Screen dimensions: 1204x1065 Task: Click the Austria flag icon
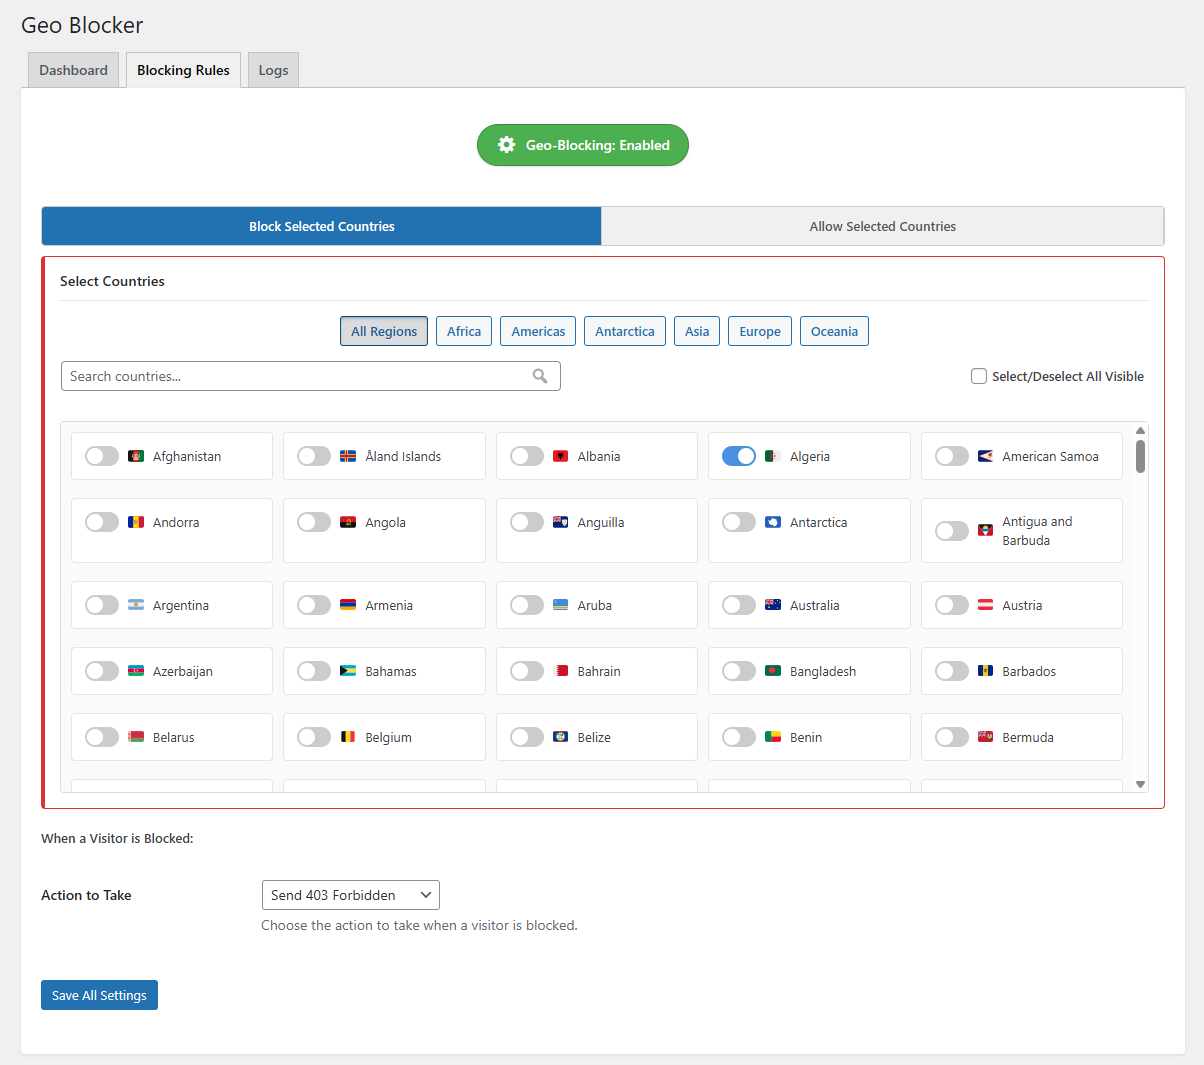pos(985,605)
